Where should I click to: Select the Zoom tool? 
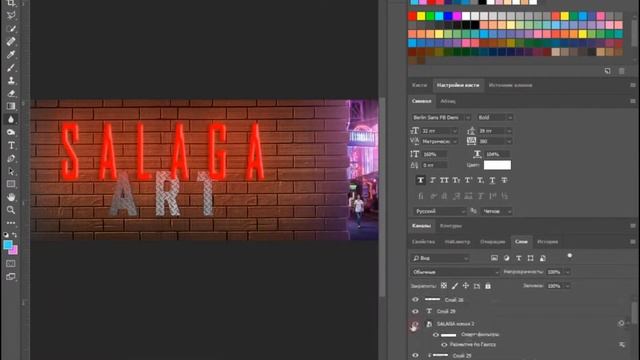pos(11,210)
